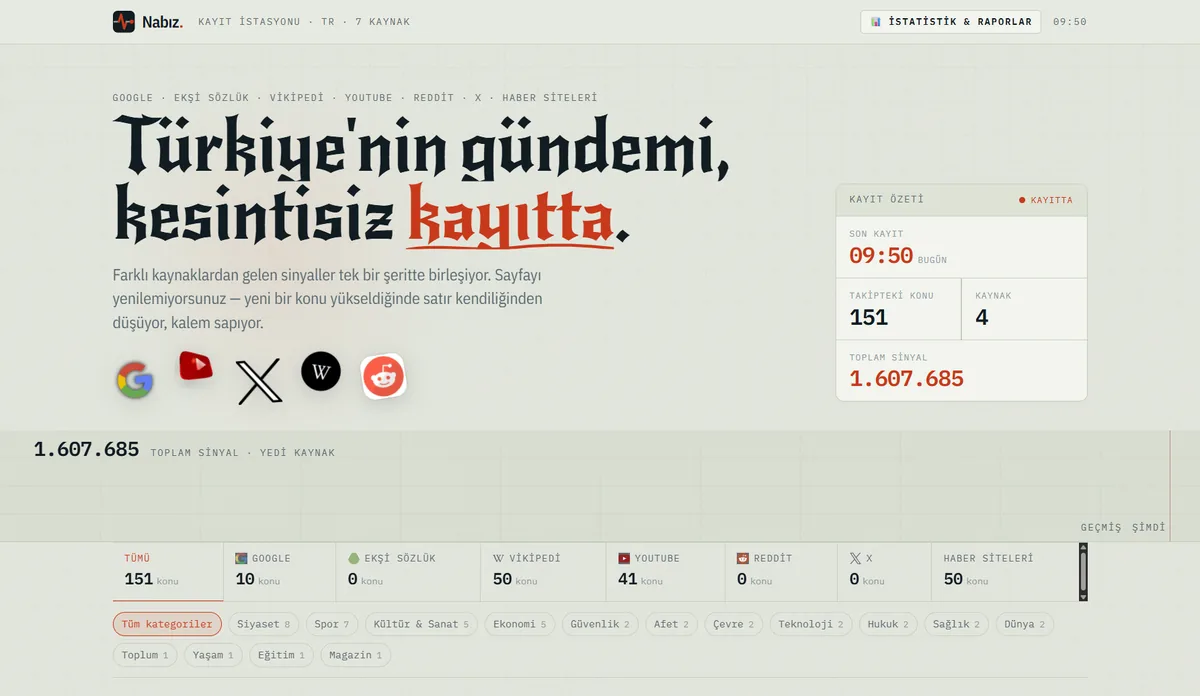Click the Geçmiş label on the timeline
1200x696 pixels.
(1101, 527)
